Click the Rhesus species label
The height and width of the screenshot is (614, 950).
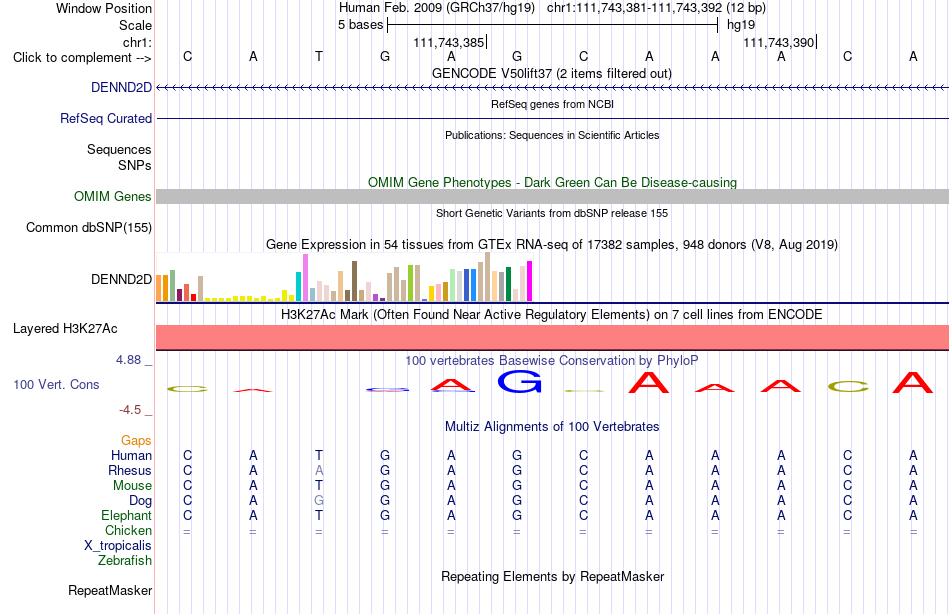(x=130, y=470)
